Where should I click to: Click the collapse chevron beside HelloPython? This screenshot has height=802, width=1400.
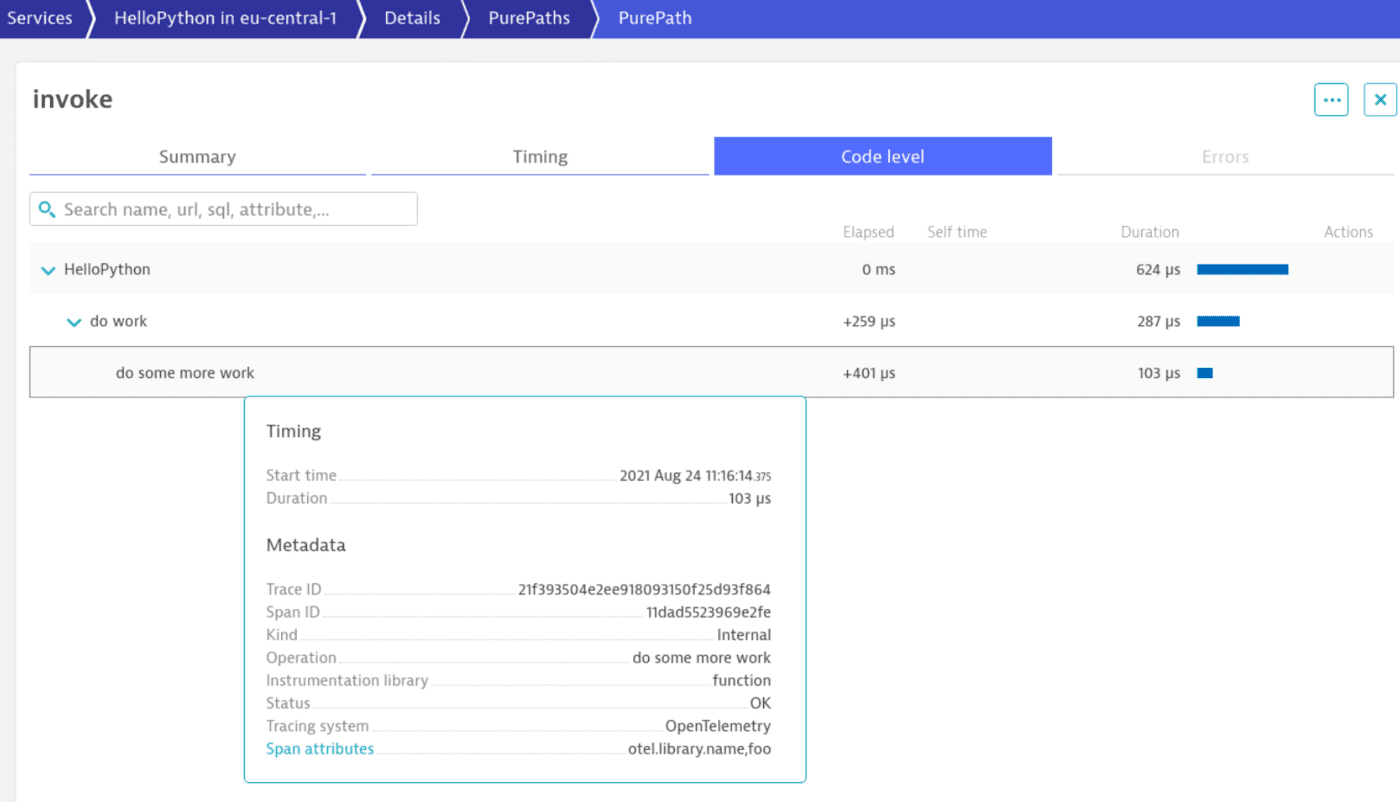coord(47,269)
